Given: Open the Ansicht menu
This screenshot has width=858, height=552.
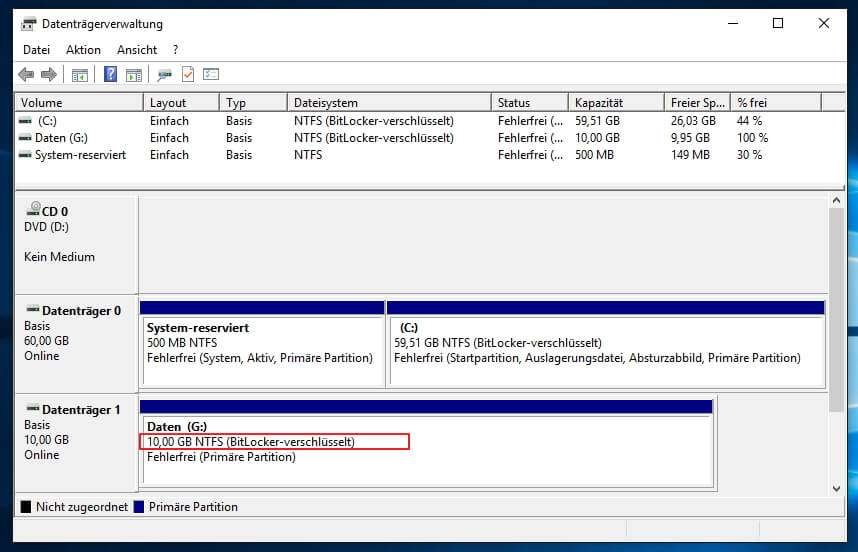Looking at the screenshot, I should pyautogui.click(x=137, y=50).
